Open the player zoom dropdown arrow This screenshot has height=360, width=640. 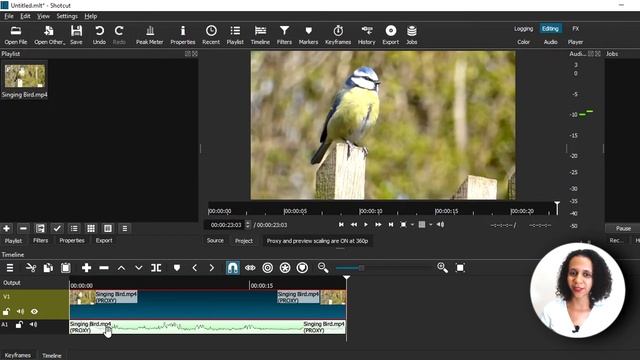412,224
